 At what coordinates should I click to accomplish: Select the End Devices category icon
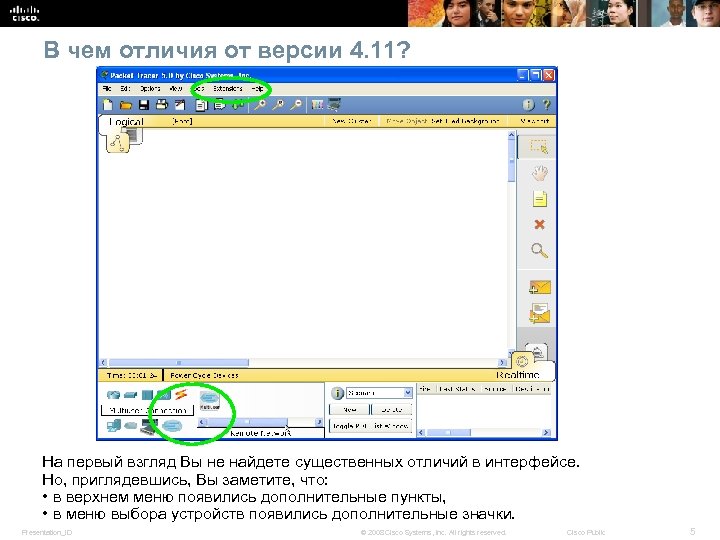coord(113,426)
